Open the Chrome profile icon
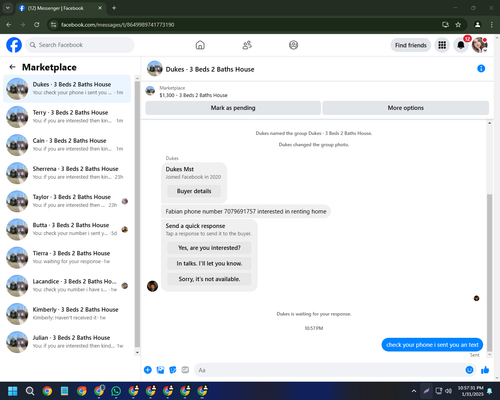The image size is (500, 400). click(x=478, y=25)
